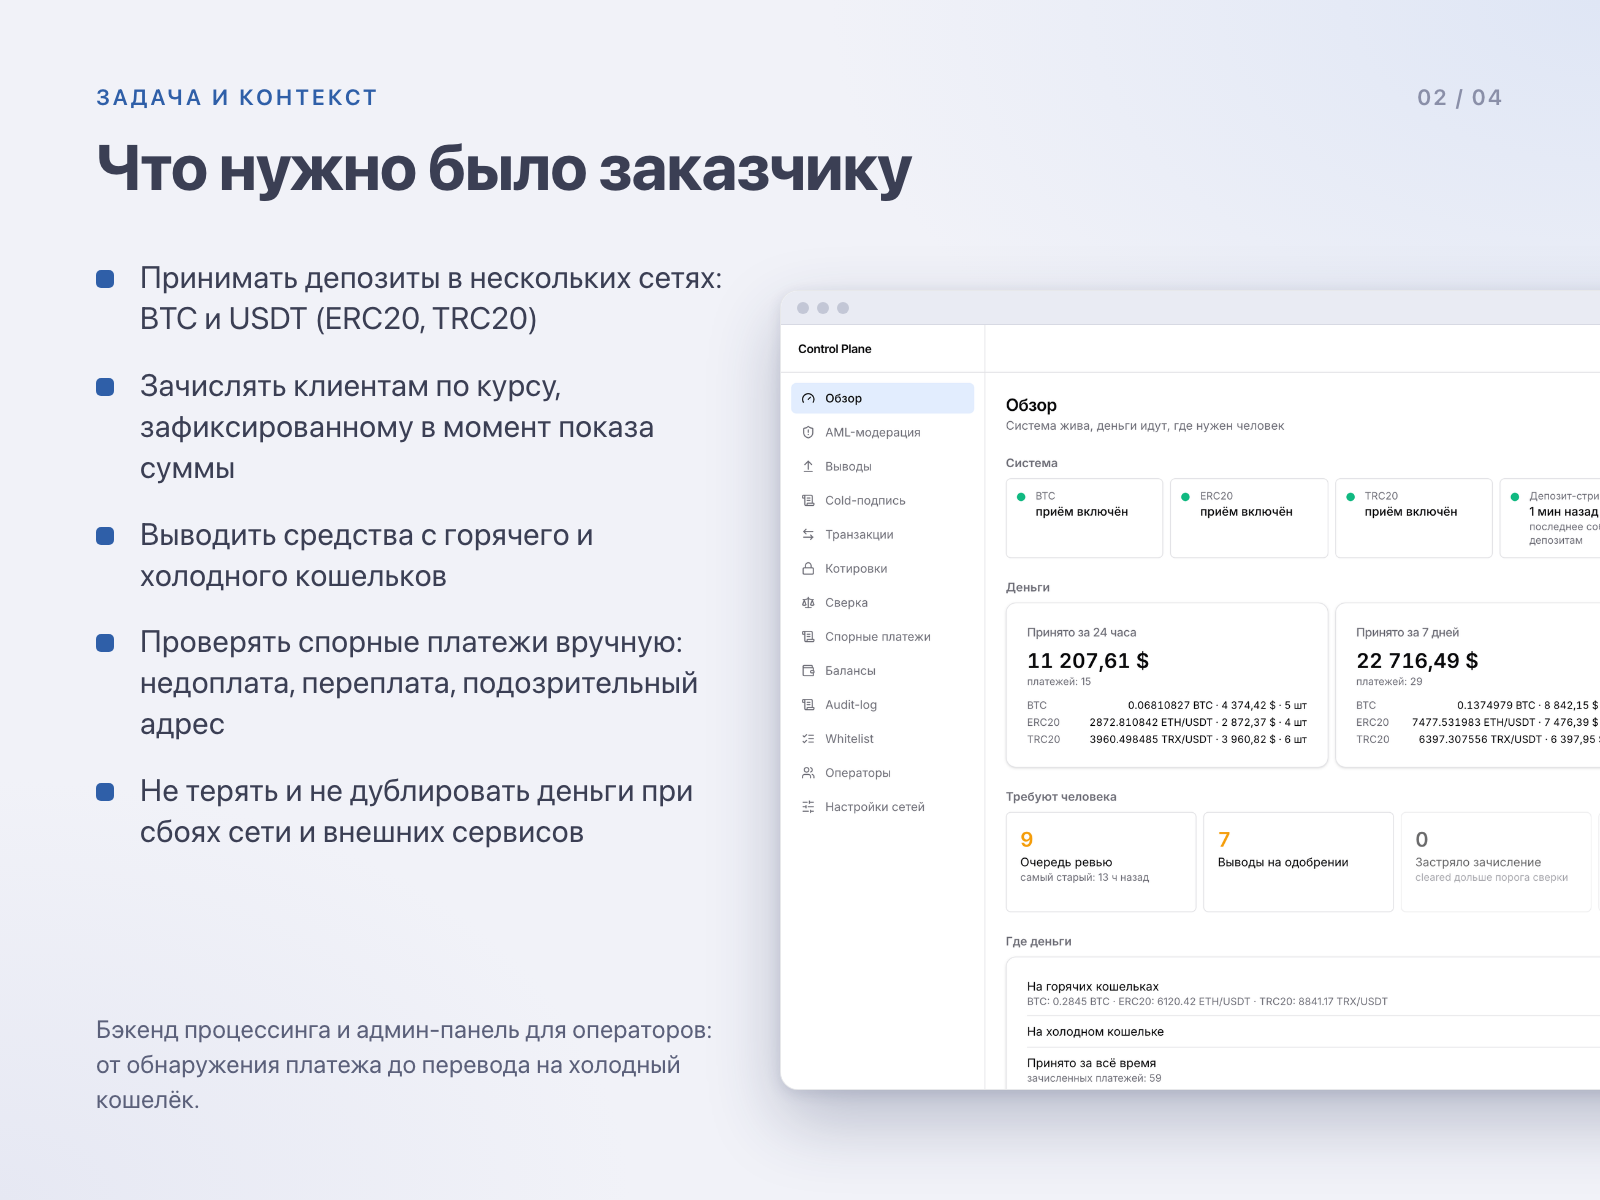Click the Котировки lock icon

coord(808,568)
